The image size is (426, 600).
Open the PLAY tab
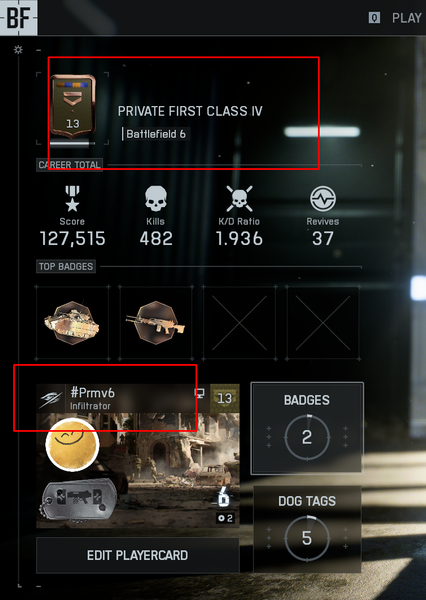406,18
